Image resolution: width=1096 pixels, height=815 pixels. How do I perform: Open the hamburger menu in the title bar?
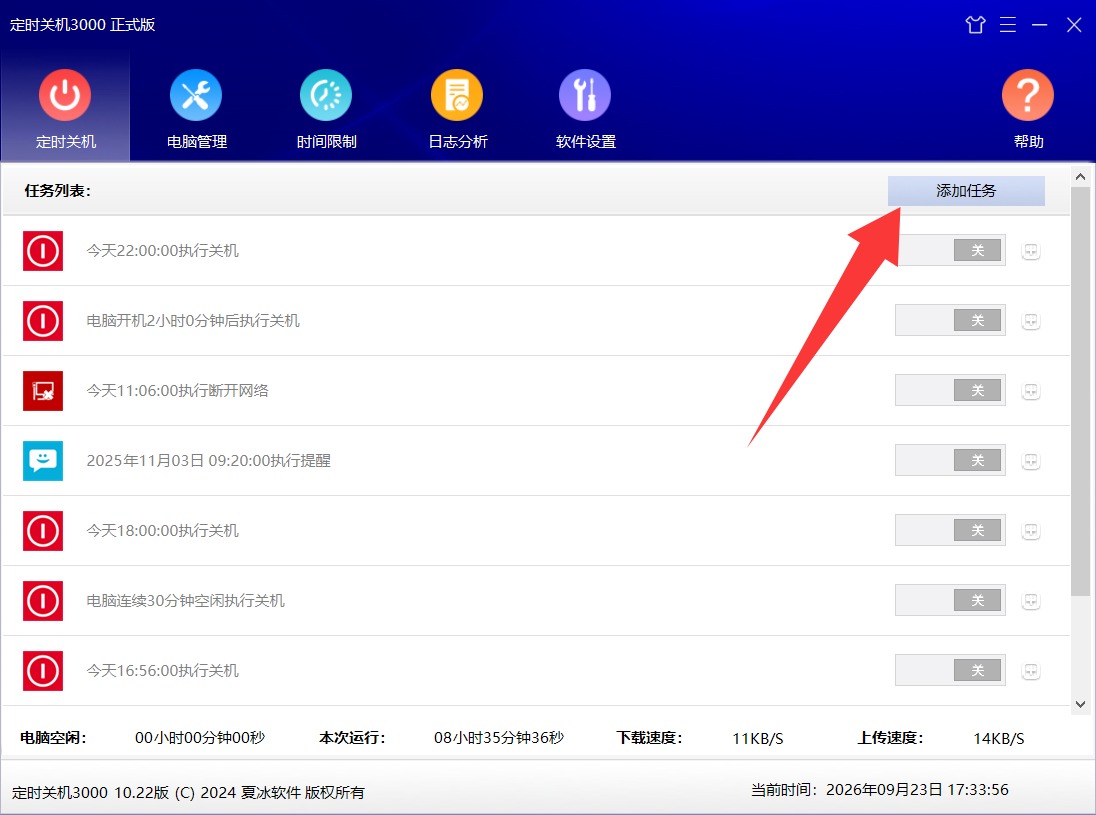click(1007, 25)
